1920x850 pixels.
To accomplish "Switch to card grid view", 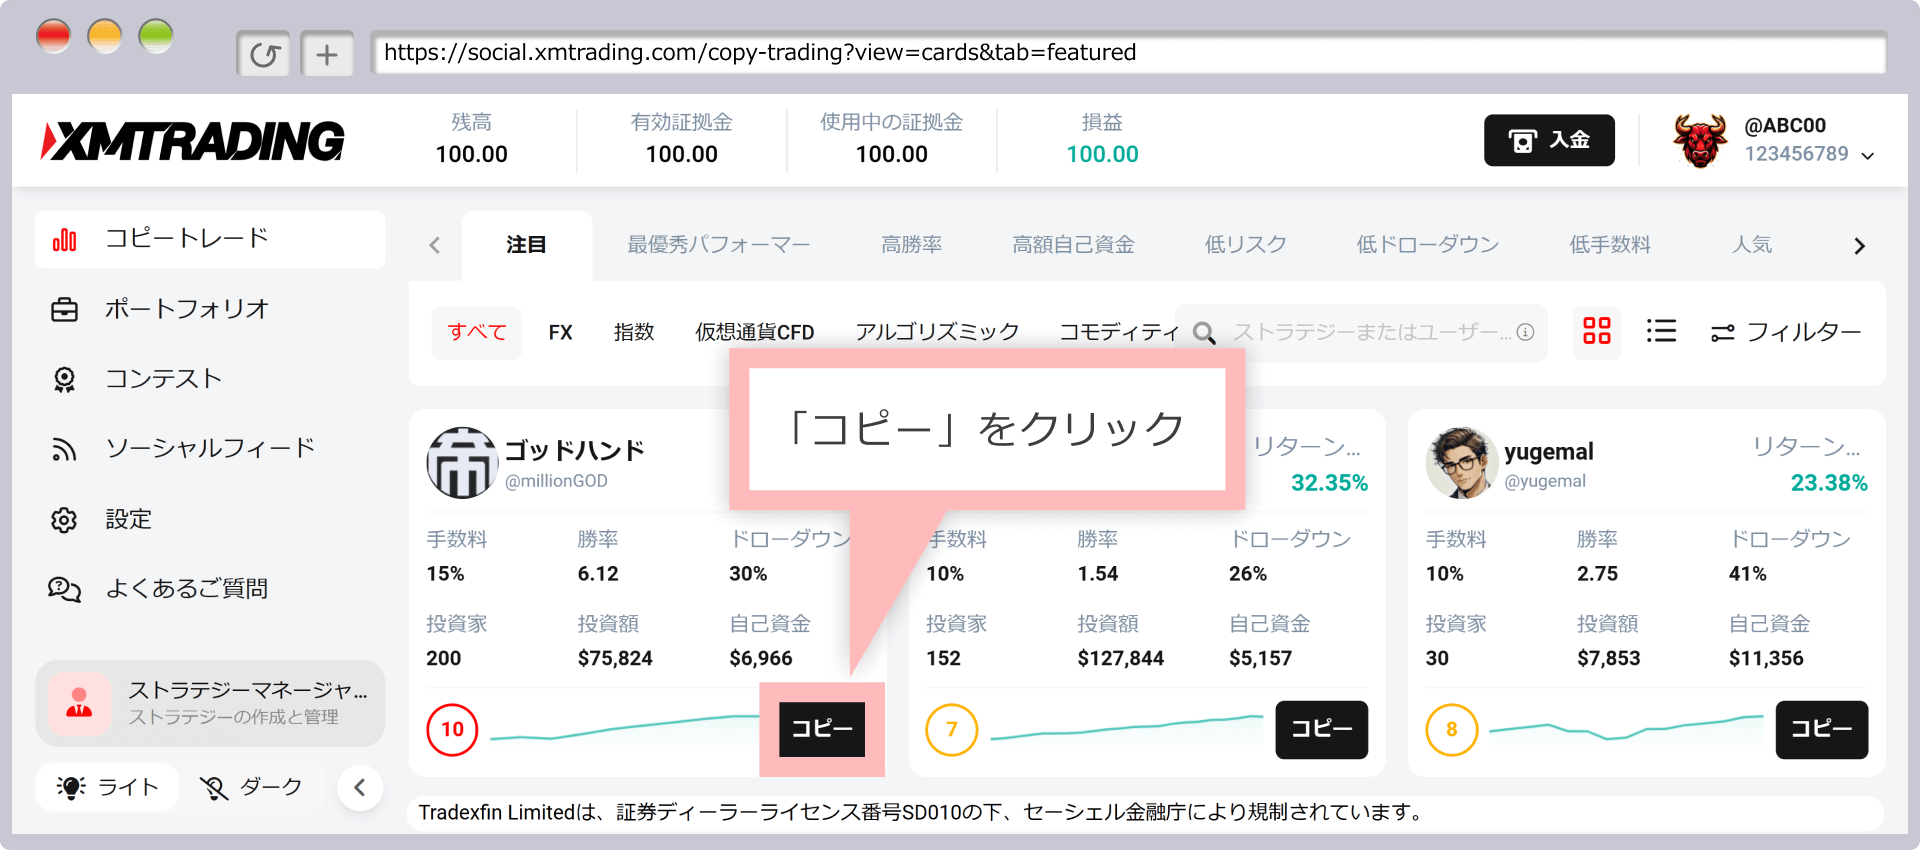I will pyautogui.click(x=1597, y=331).
